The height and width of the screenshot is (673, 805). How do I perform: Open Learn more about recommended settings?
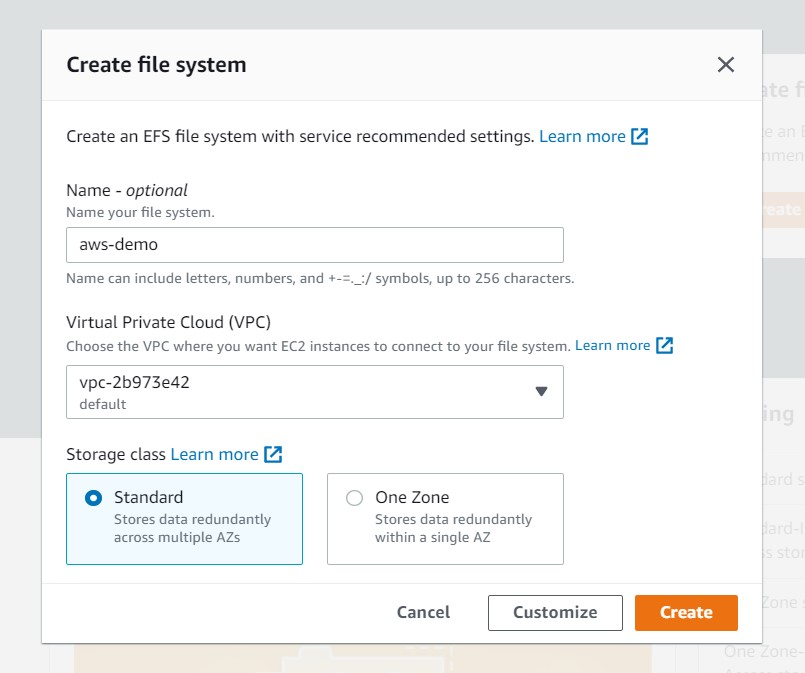(582, 136)
